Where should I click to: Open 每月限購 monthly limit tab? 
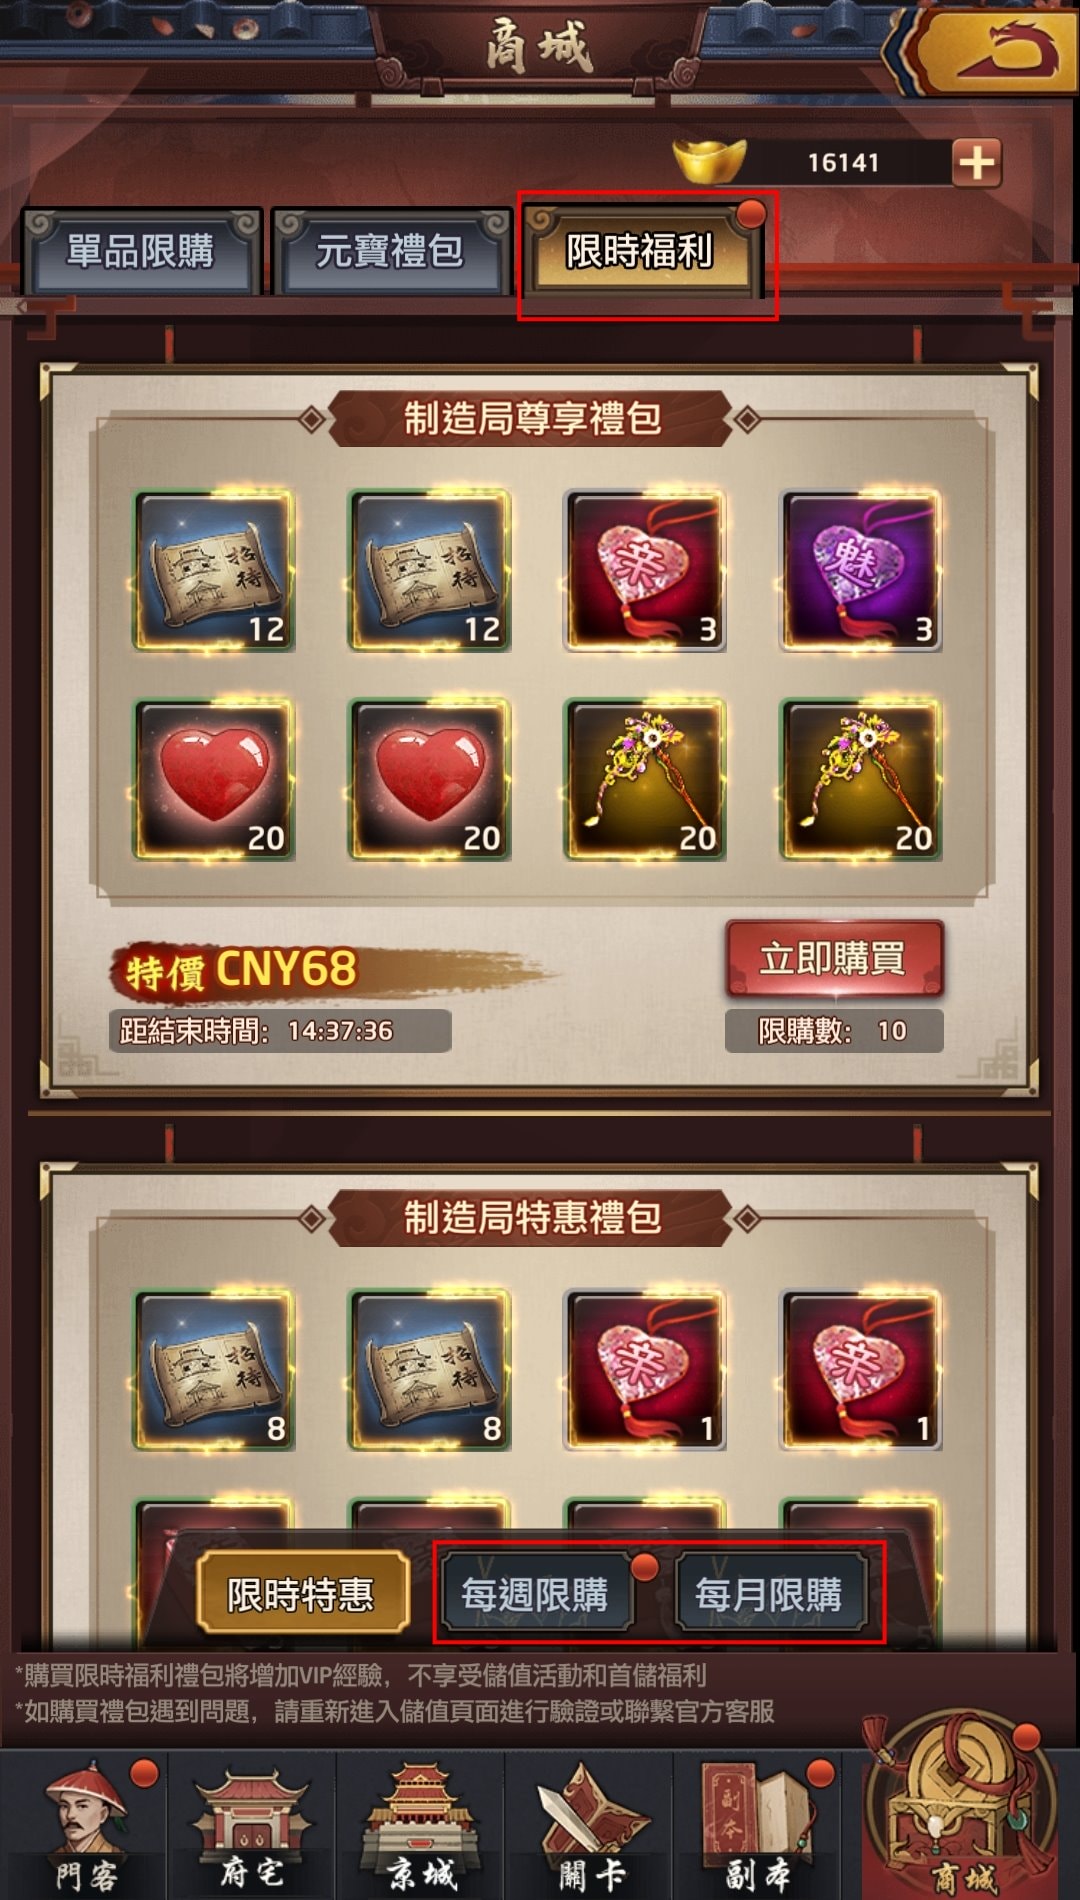click(x=769, y=1593)
